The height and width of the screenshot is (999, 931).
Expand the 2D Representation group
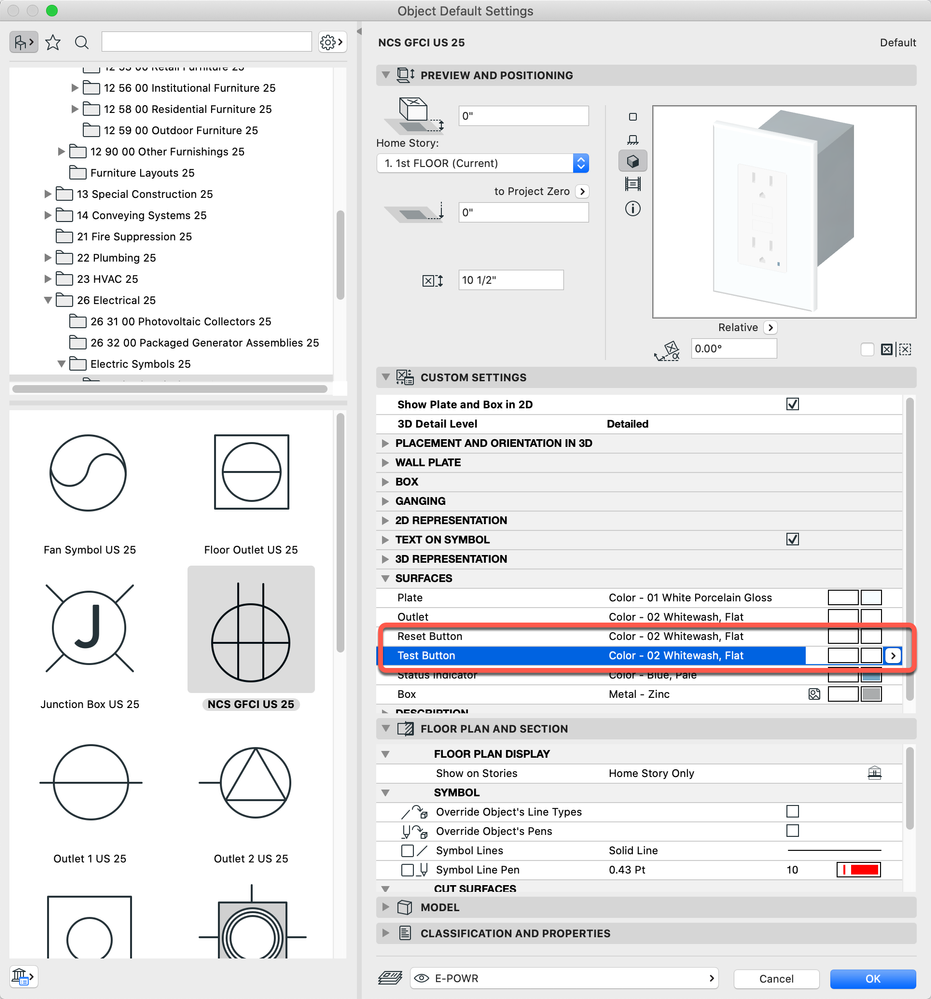coord(385,520)
